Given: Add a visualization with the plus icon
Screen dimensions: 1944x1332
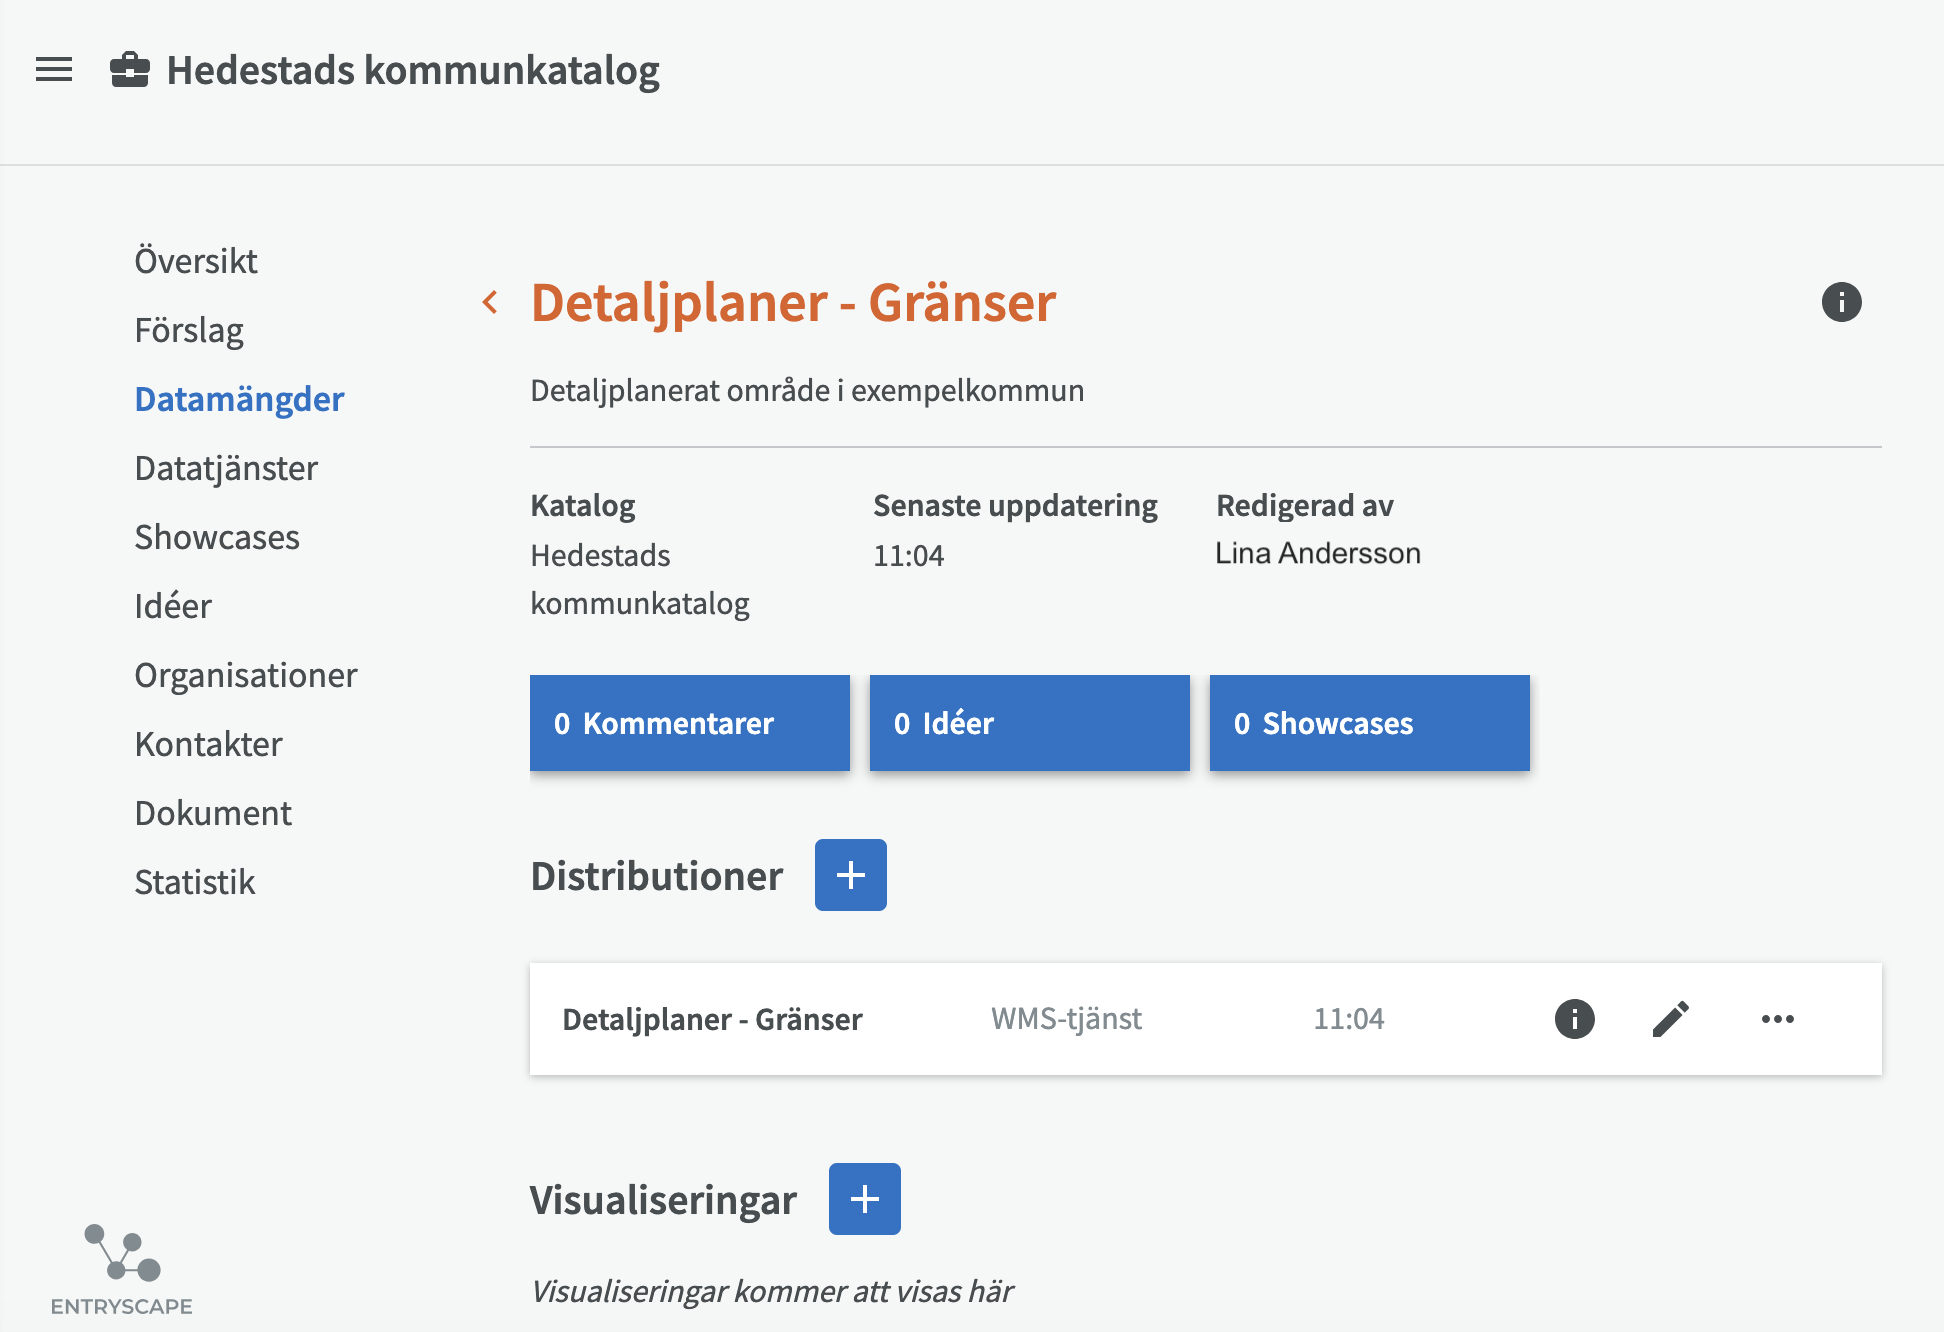Looking at the screenshot, I should tap(864, 1198).
